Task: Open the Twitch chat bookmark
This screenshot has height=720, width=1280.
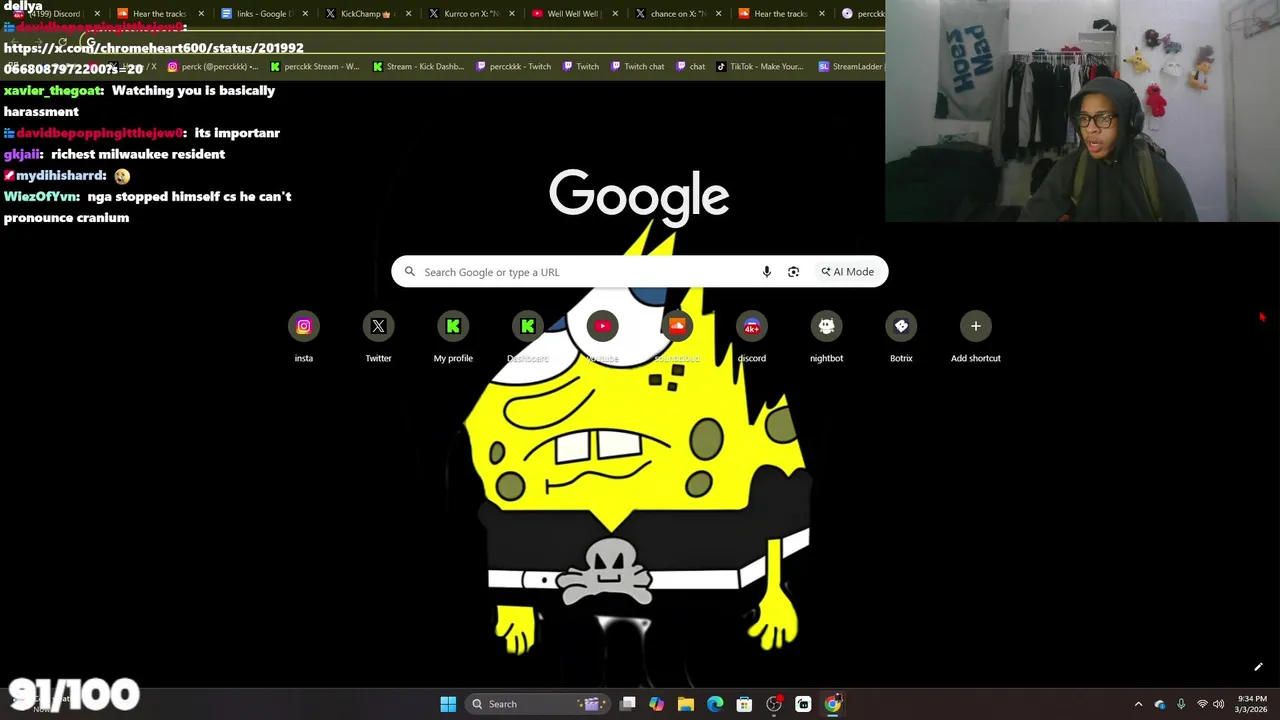Action: click(x=637, y=67)
